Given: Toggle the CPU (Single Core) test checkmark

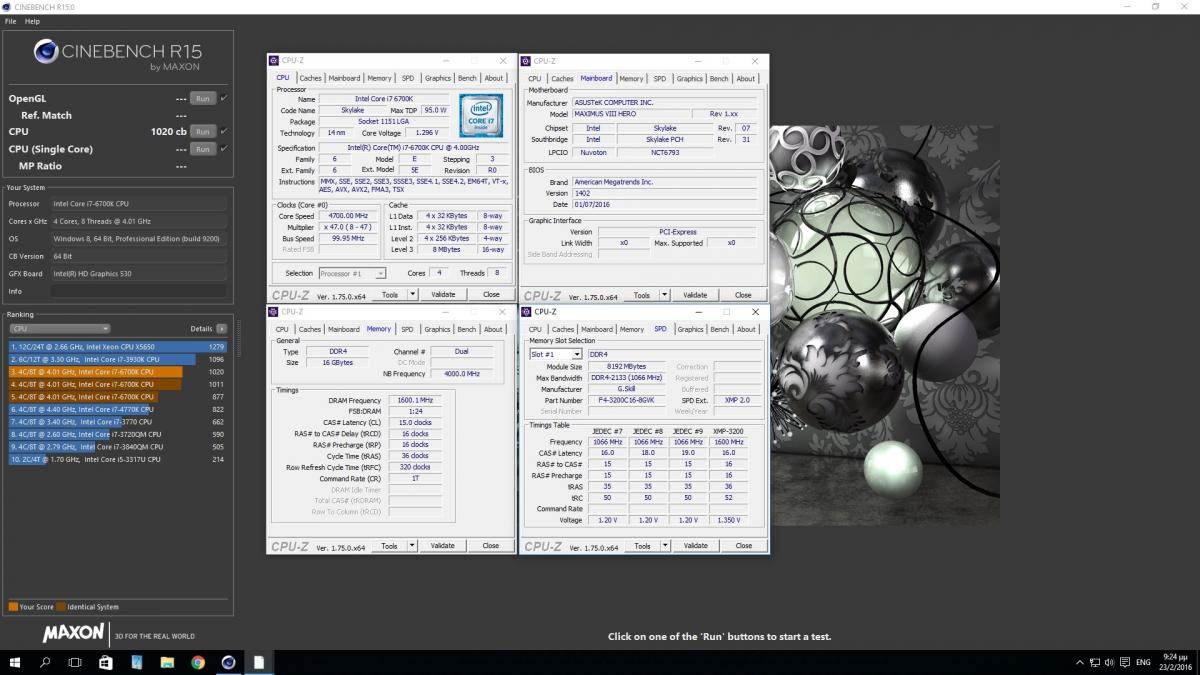Looking at the screenshot, I should pos(224,149).
